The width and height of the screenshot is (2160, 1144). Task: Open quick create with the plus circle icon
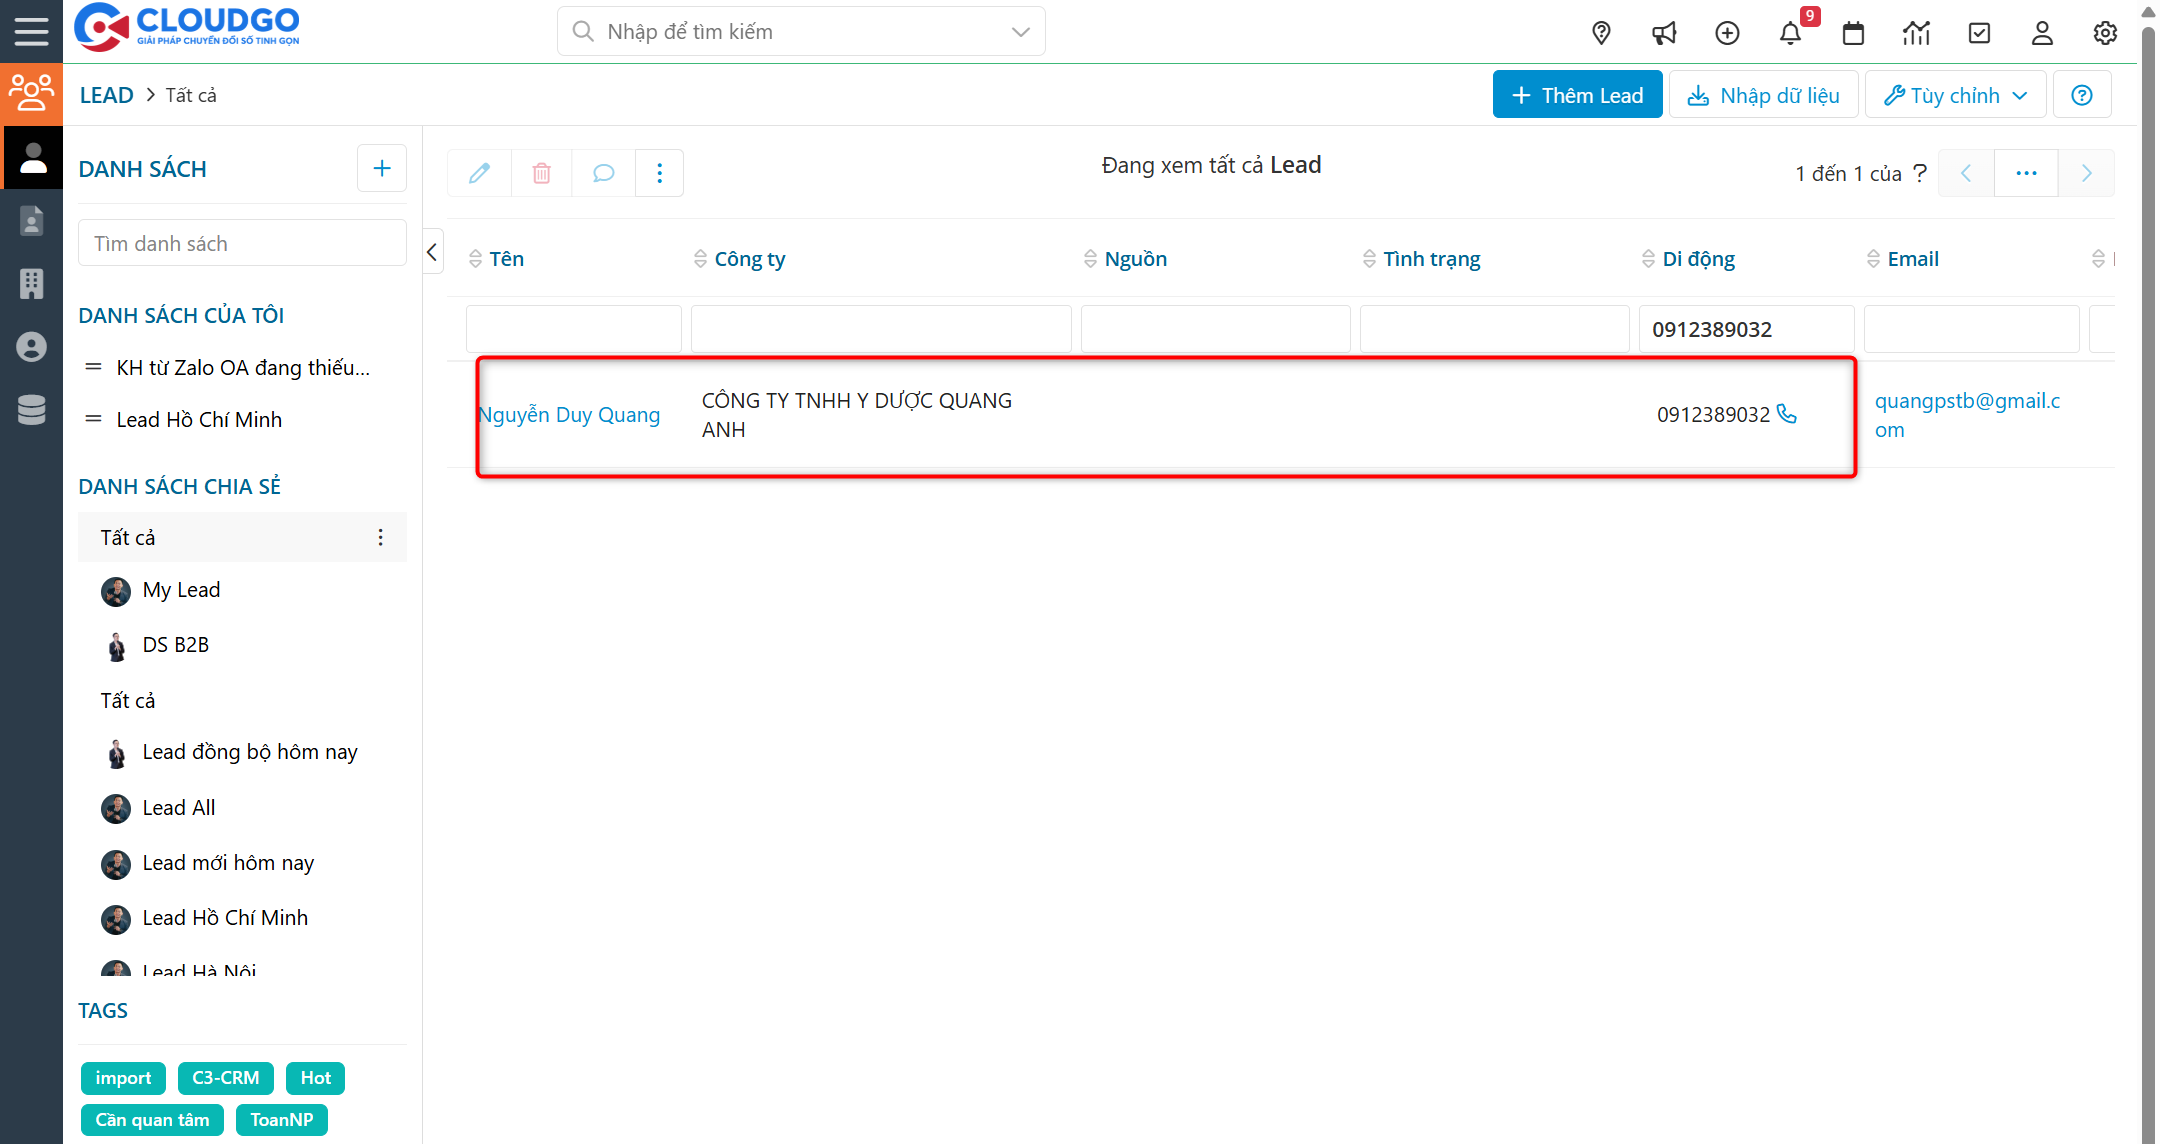pos(1727,33)
